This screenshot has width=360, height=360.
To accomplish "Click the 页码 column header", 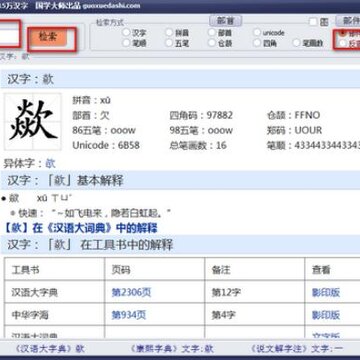I will 155,269.
